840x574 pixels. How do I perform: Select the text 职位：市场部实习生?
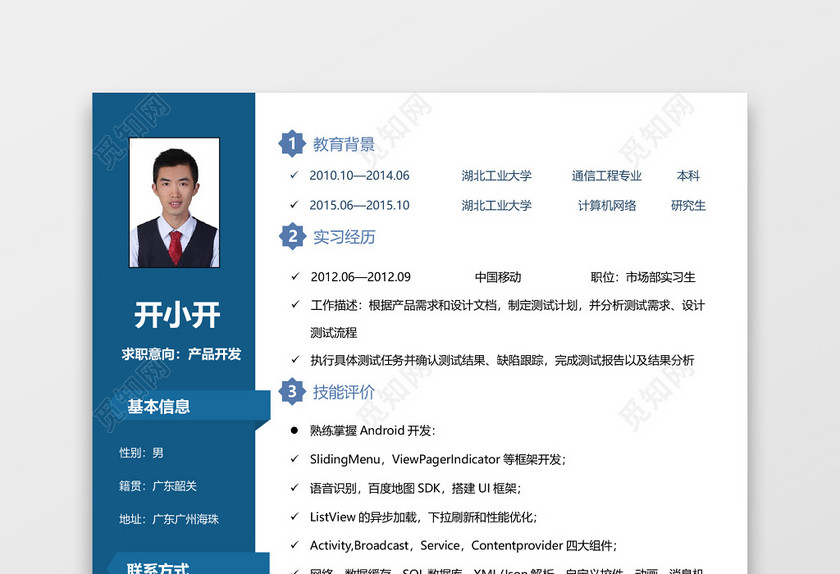[x=643, y=277]
